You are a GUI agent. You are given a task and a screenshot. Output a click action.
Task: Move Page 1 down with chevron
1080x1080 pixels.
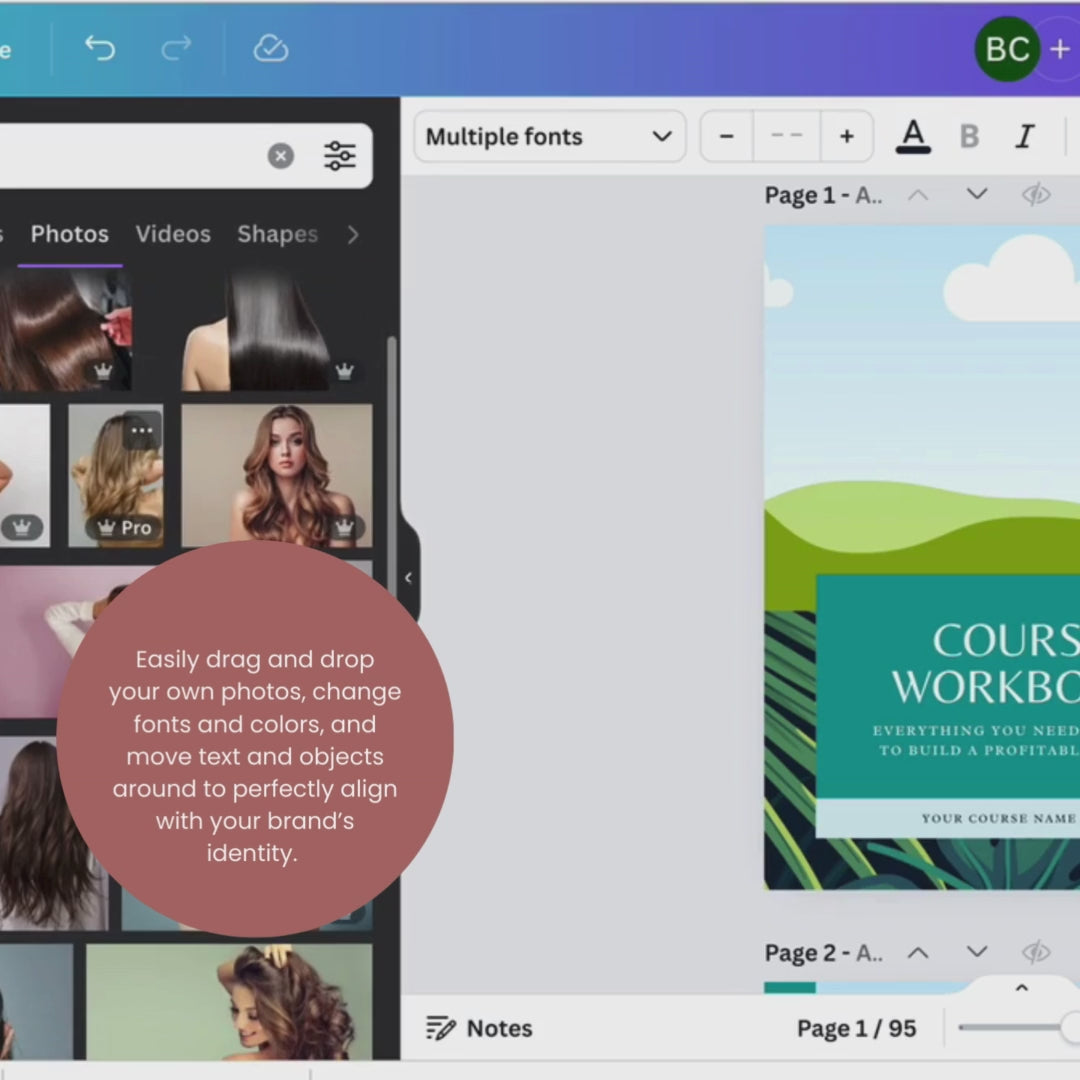[977, 195]
